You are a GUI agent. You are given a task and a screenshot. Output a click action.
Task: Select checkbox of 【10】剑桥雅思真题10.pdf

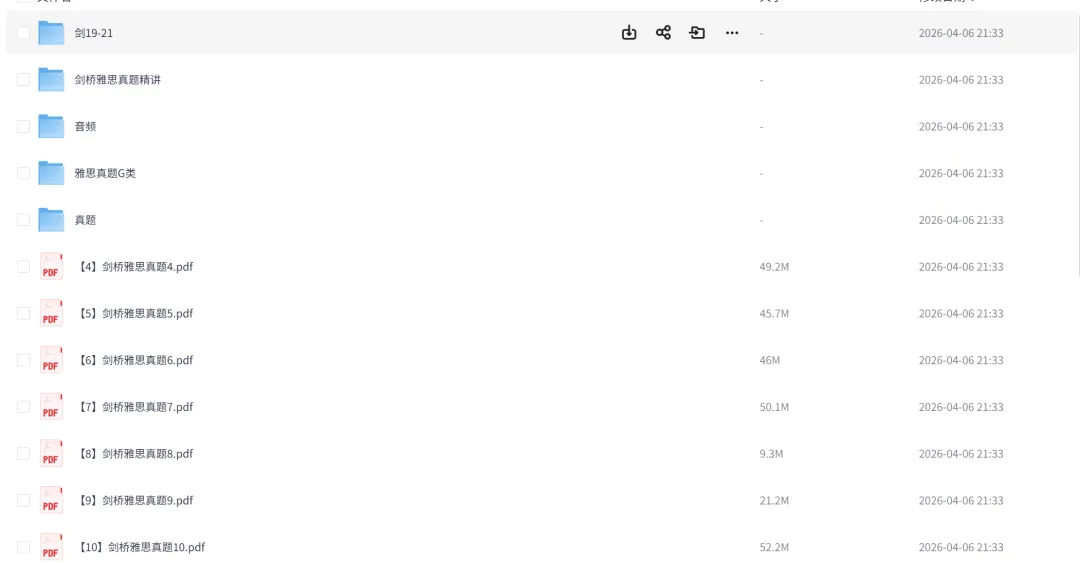(23, 547)
